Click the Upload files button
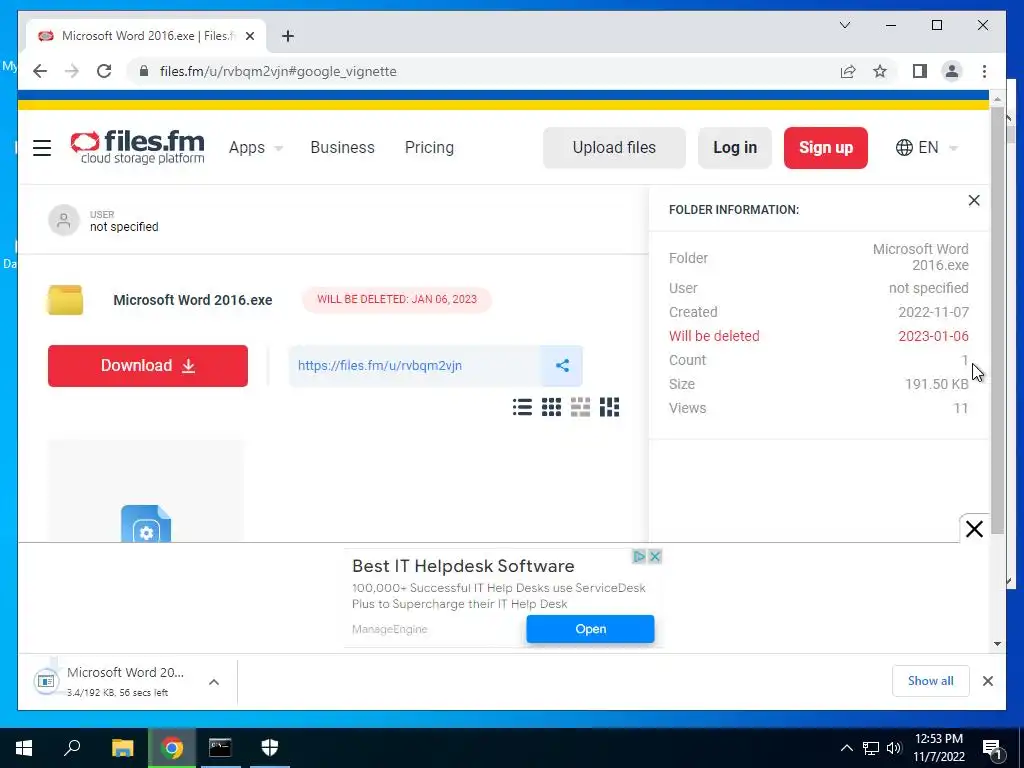This screenshot has width=1024, height=768. point(614,148)
